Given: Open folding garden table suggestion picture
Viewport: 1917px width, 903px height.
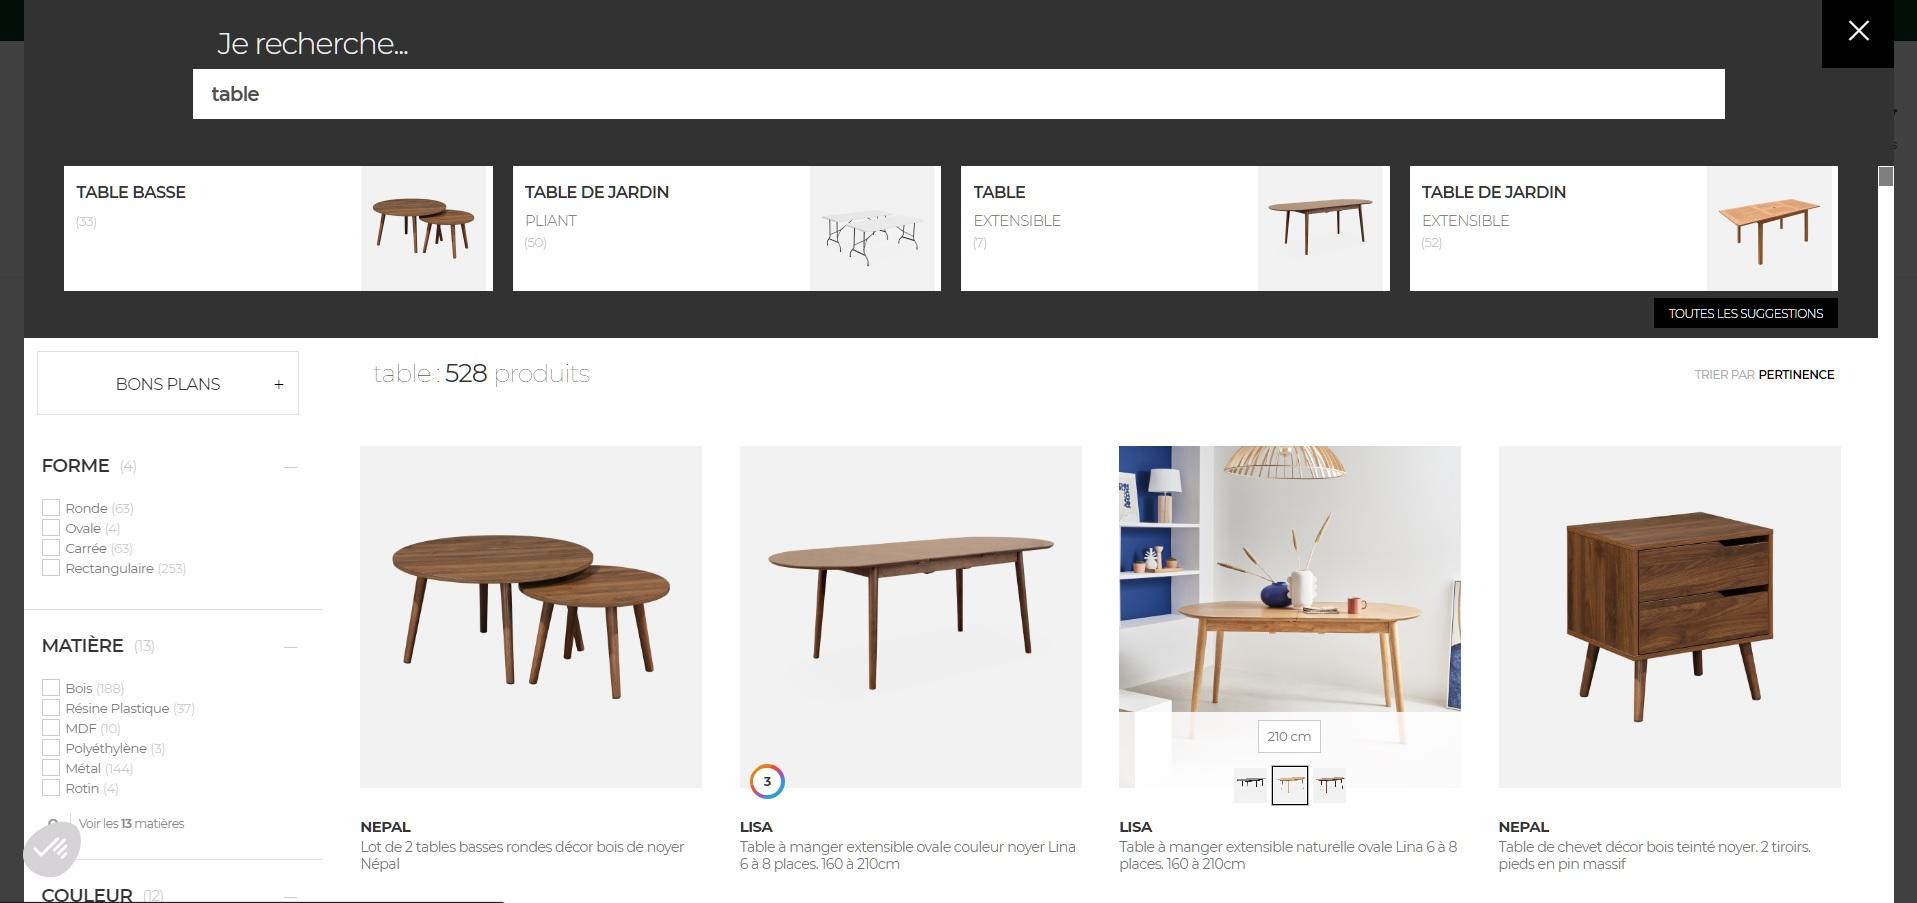Looking at the screenshot, I should 872,229.
